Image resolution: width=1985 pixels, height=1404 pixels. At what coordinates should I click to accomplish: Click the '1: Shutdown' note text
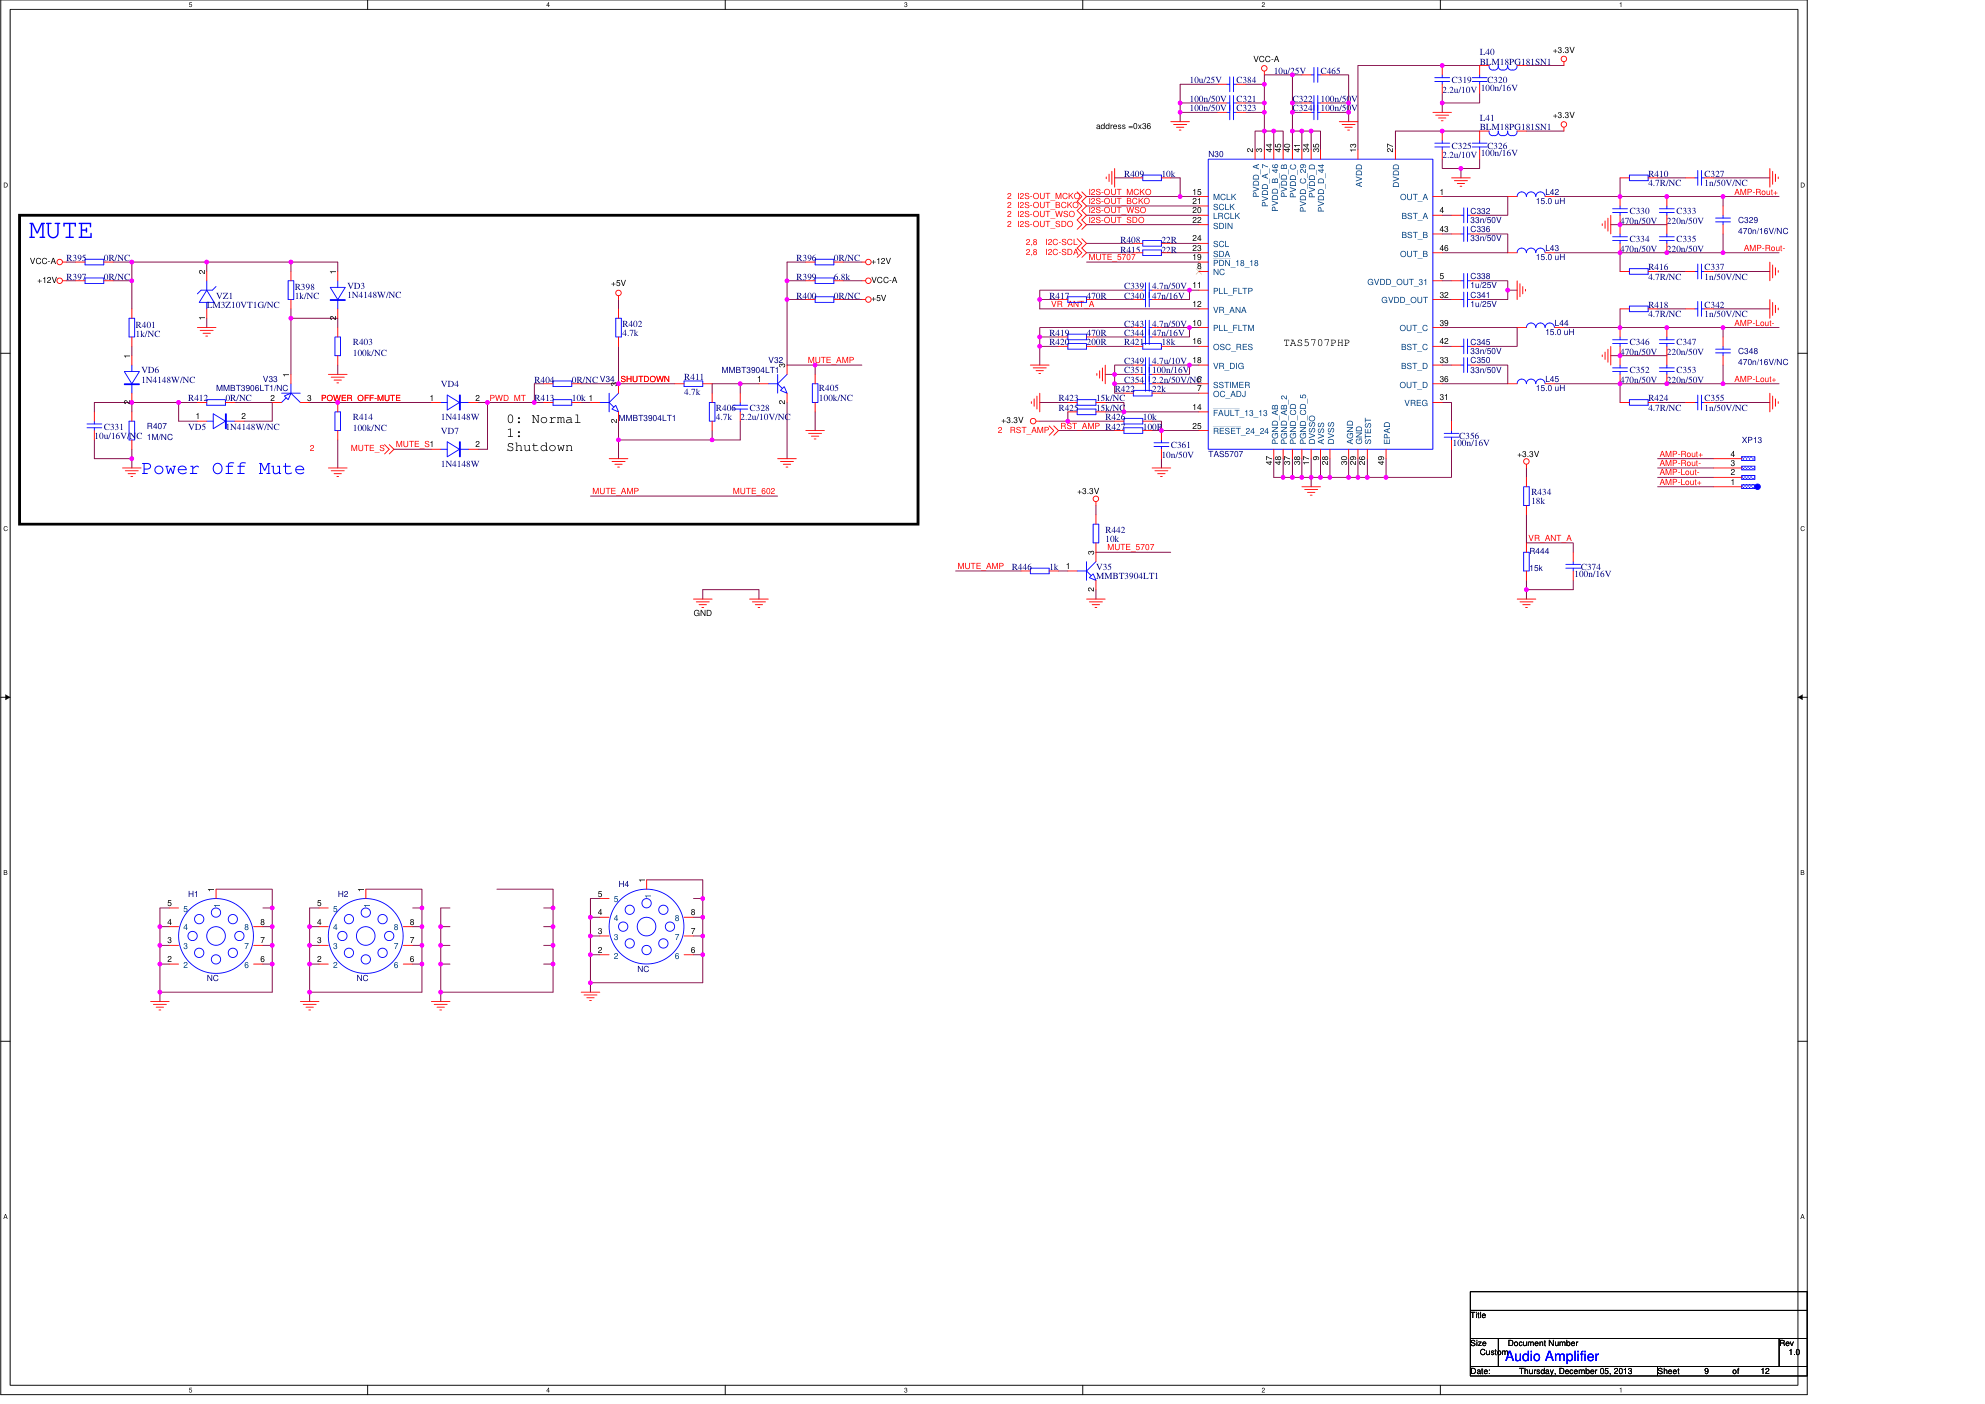[x=540, y=441]
